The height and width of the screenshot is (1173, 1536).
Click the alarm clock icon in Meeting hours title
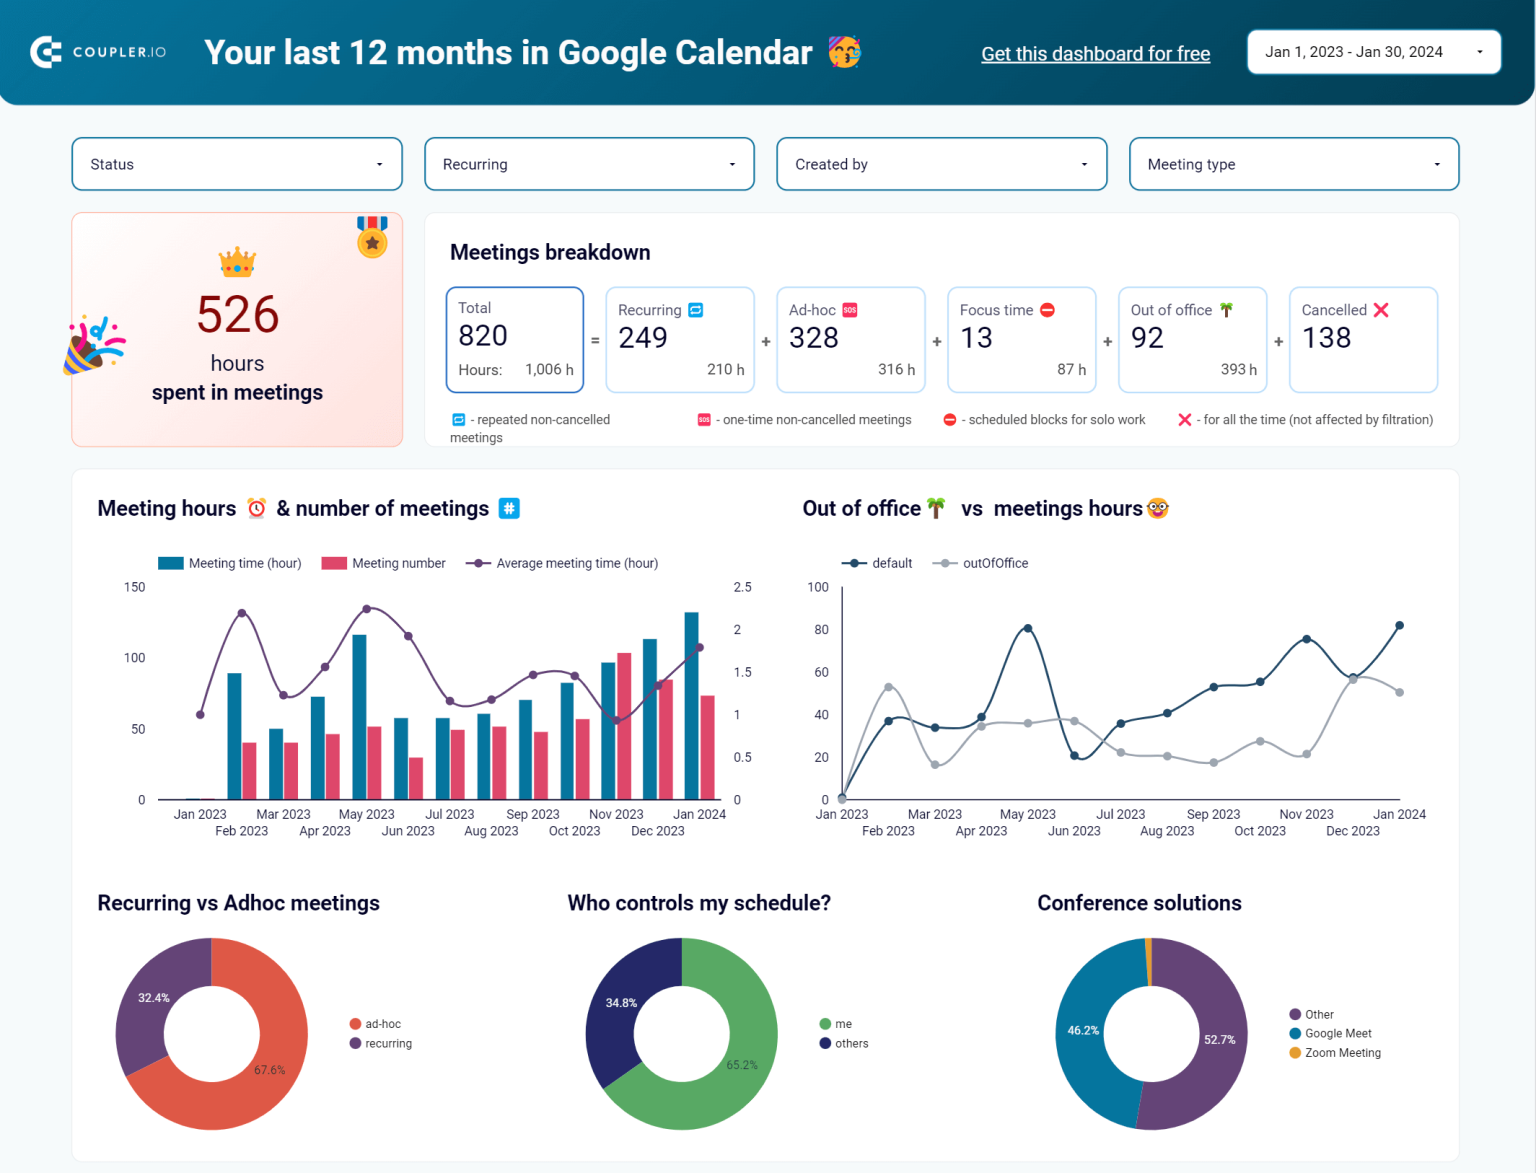point(256,508)
